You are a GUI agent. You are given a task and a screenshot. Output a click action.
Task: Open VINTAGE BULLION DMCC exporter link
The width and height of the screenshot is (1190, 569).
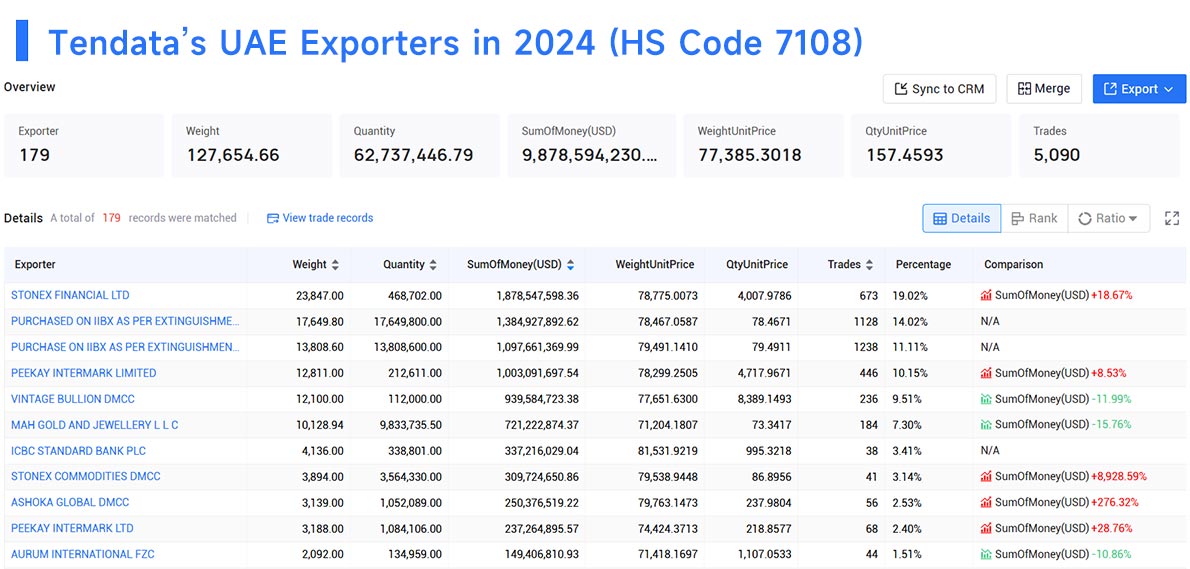[73, 399]
